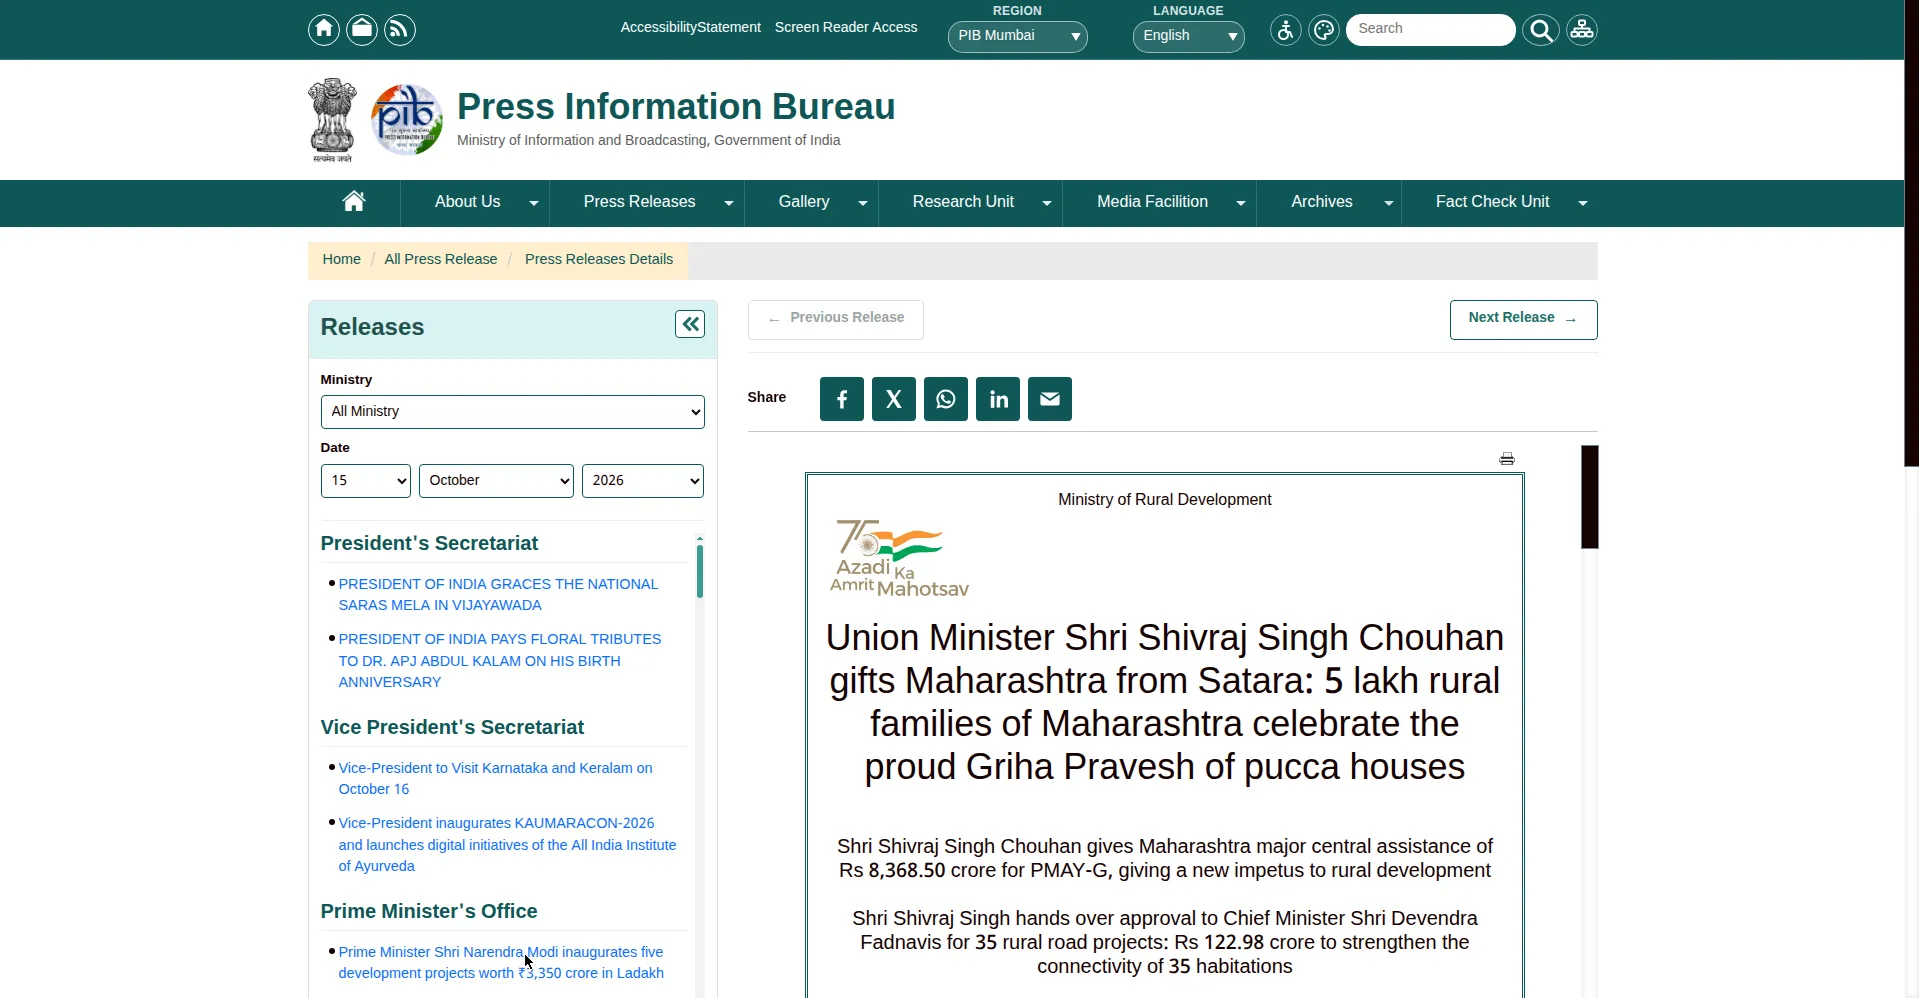Screen dimensions: 1919x998
Task: Open the Media Facilition menu
Action: [1159, 203]
